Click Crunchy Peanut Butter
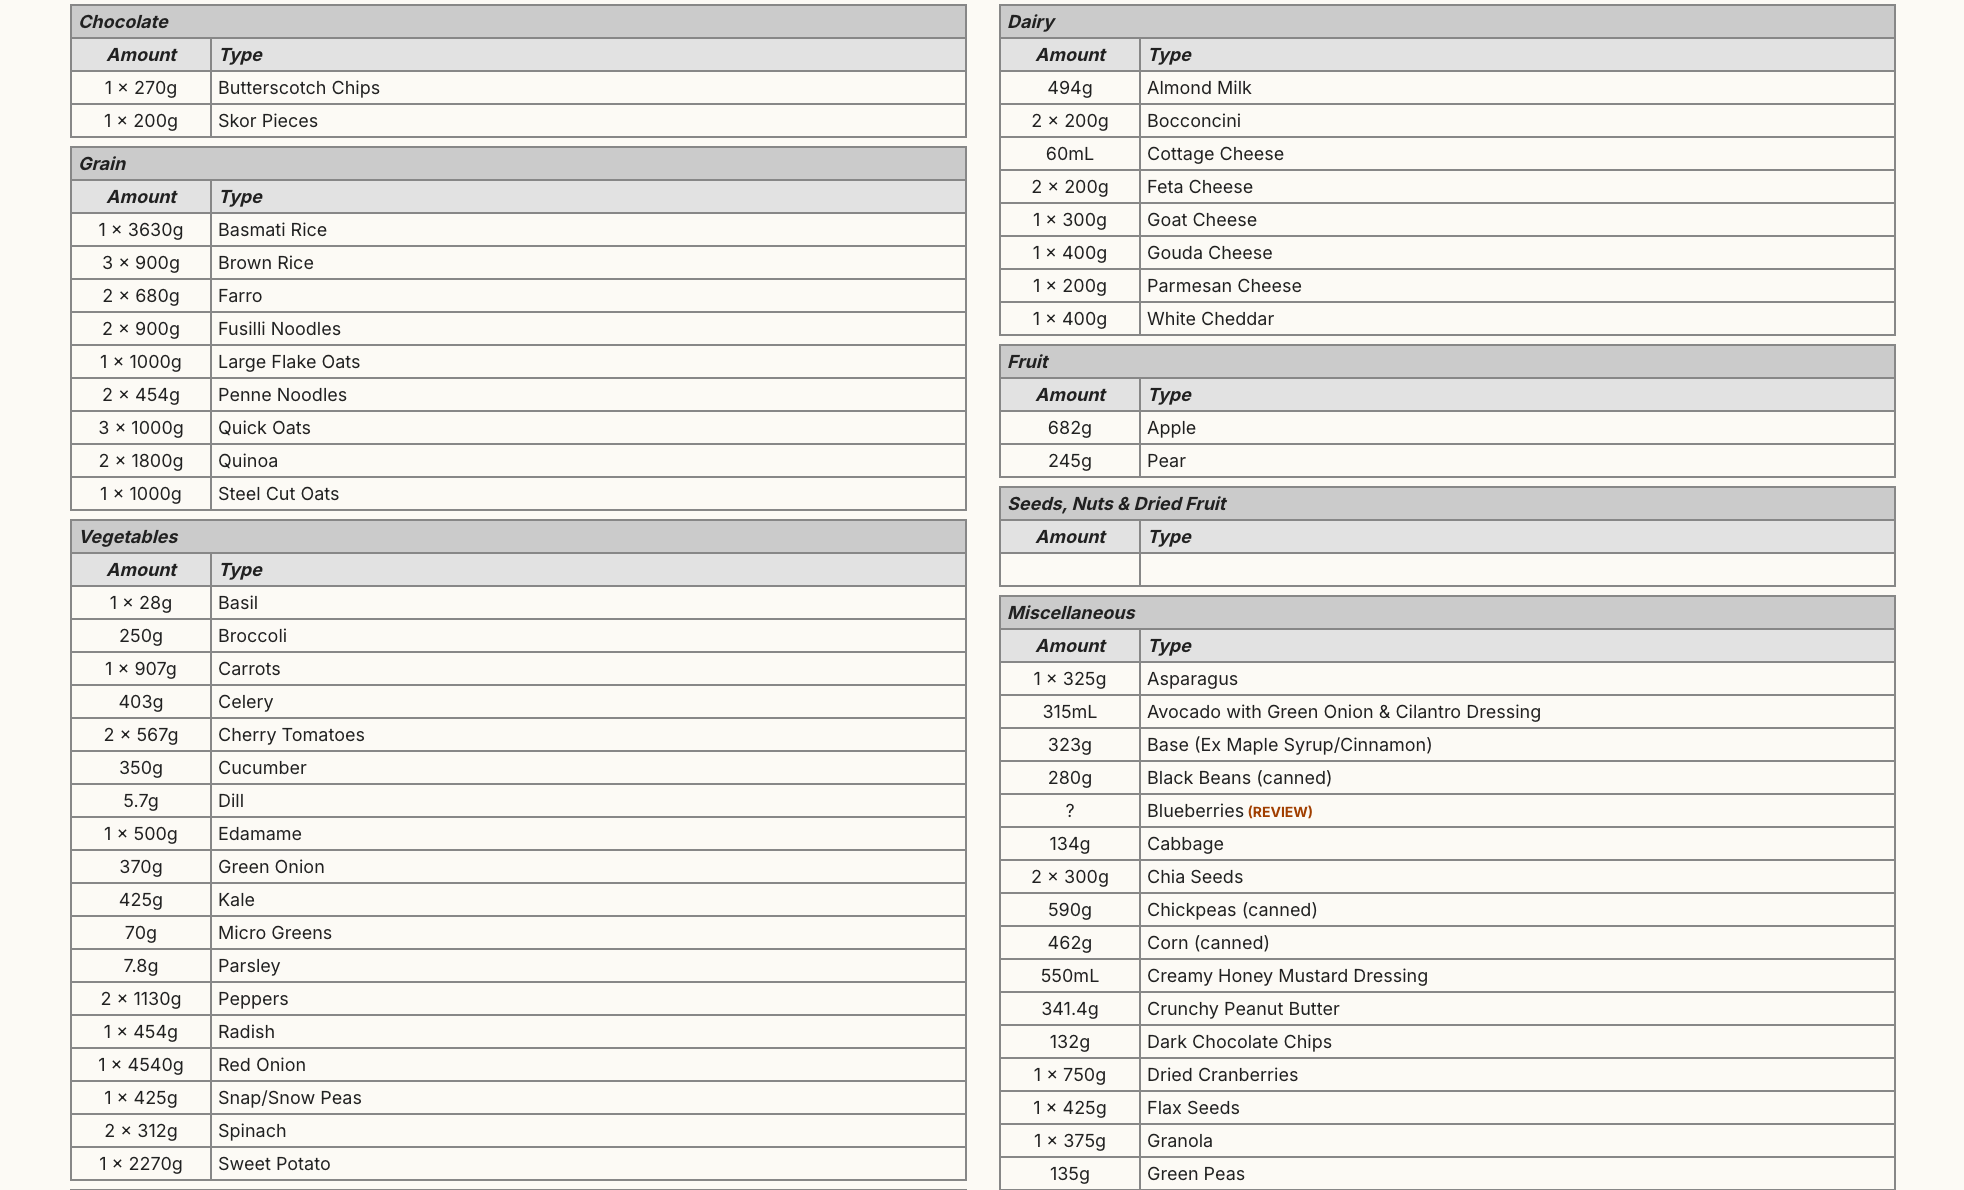Screen dimensions: 1964x1190 click(1447, 1009)
